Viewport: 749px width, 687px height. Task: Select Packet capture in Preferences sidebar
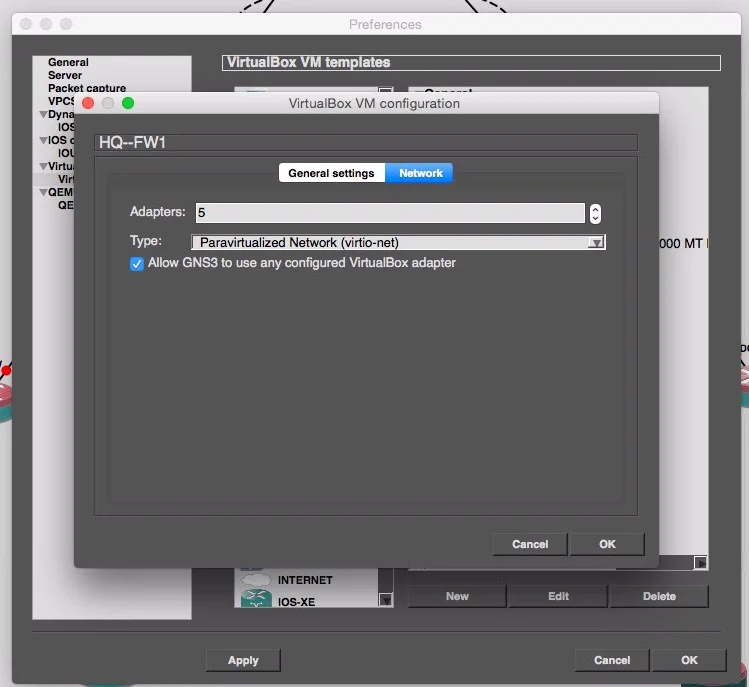[87, 88]
